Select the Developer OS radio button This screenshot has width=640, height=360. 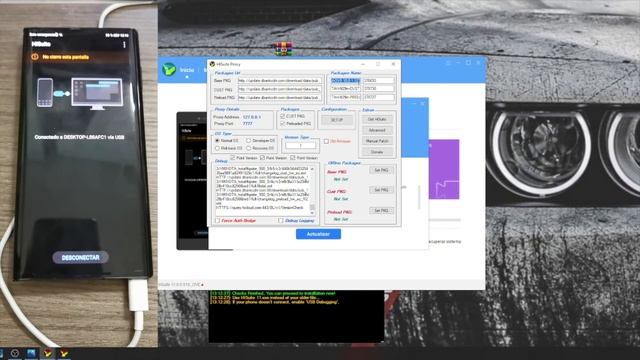tap(248, 140)
